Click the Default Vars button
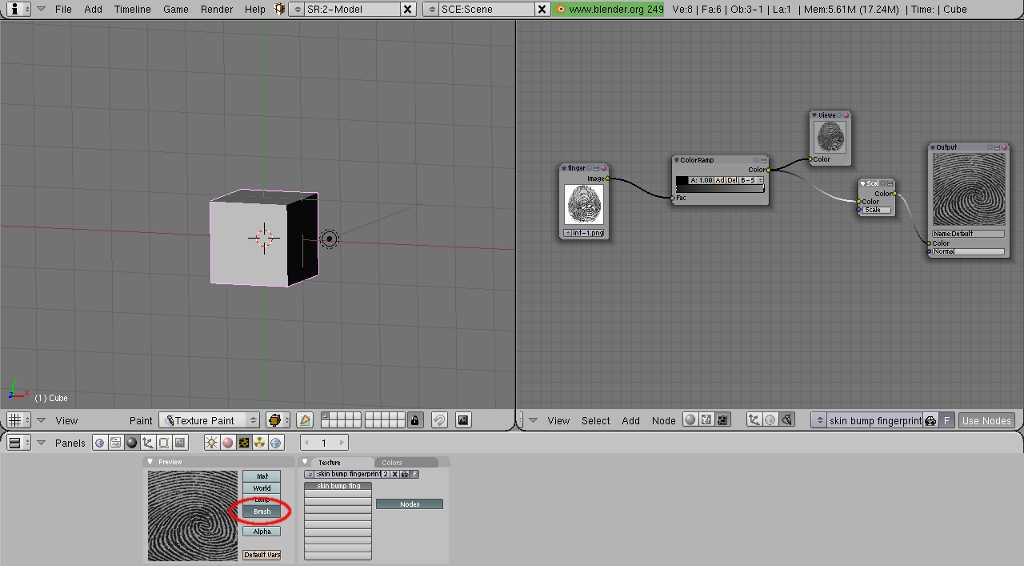The height and width of the screenshot is (566, 1024). tap(262, 555)
